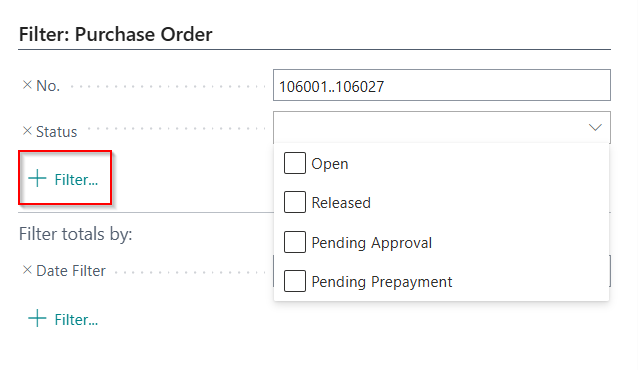
Task: Tick the Pending Approval checkbox
Action: coord(295,242)
